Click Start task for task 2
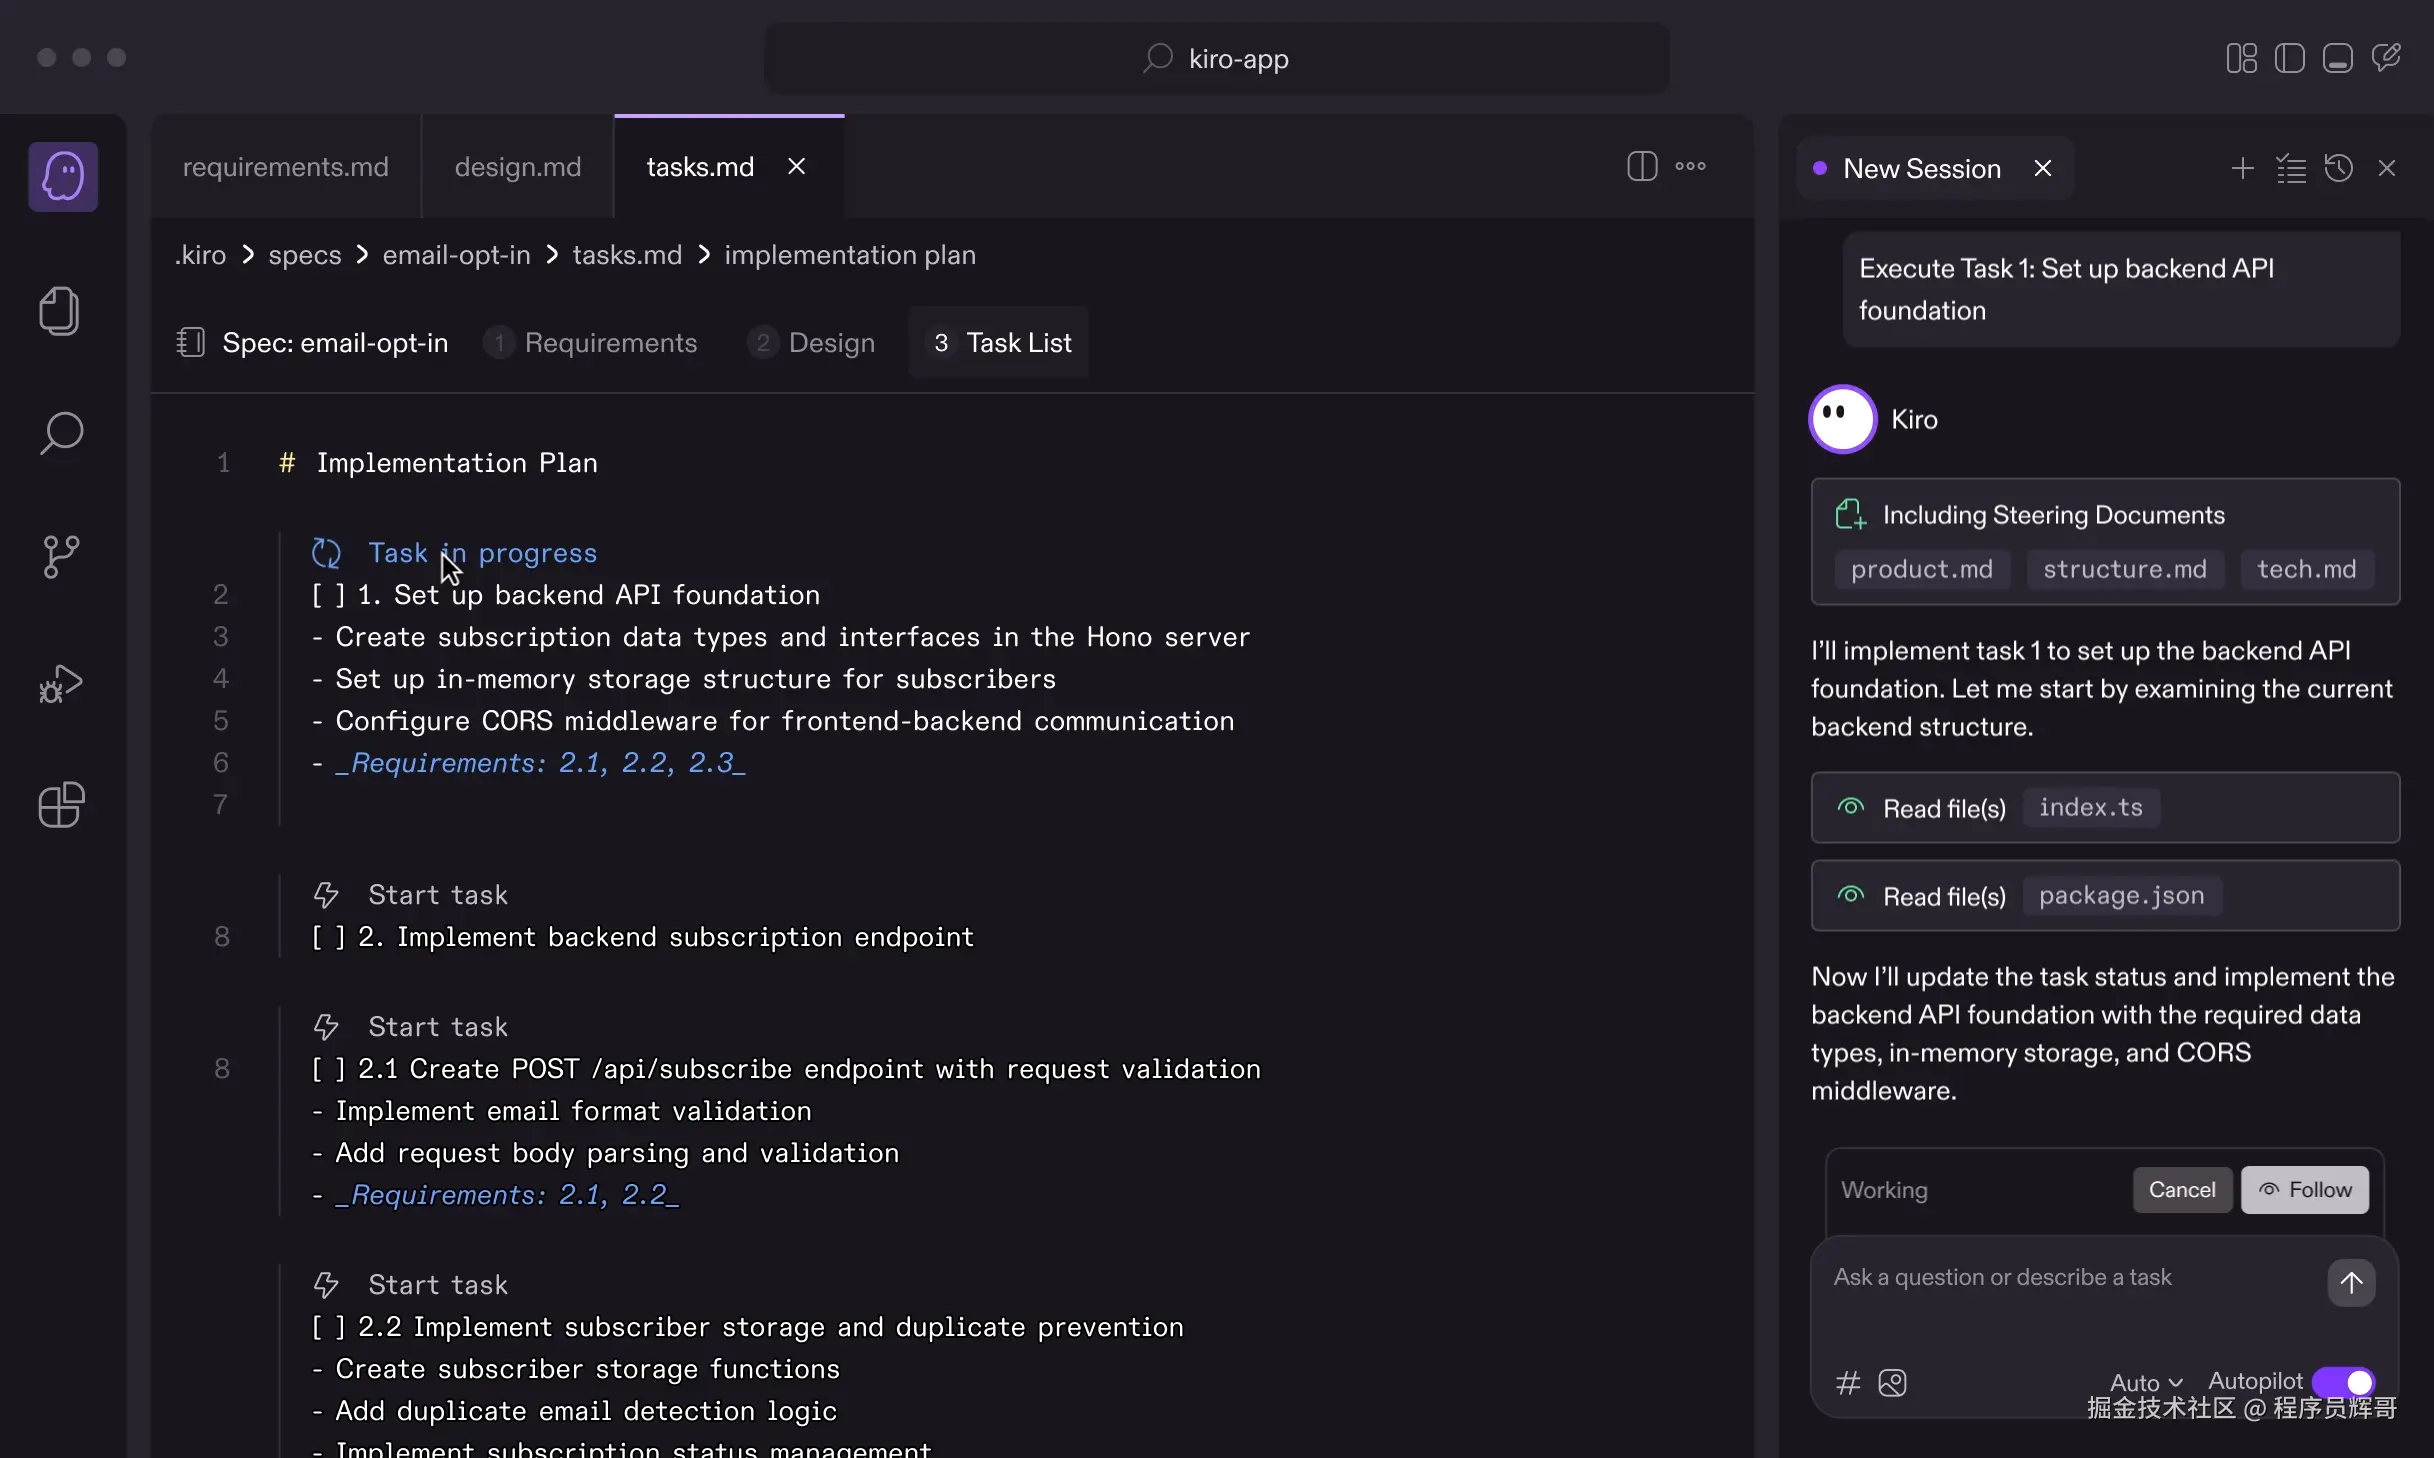 click(x=437, y=895)
